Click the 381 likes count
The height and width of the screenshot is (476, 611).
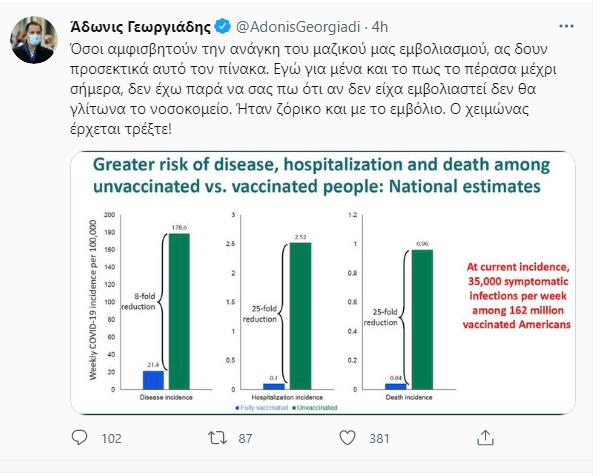379,439
